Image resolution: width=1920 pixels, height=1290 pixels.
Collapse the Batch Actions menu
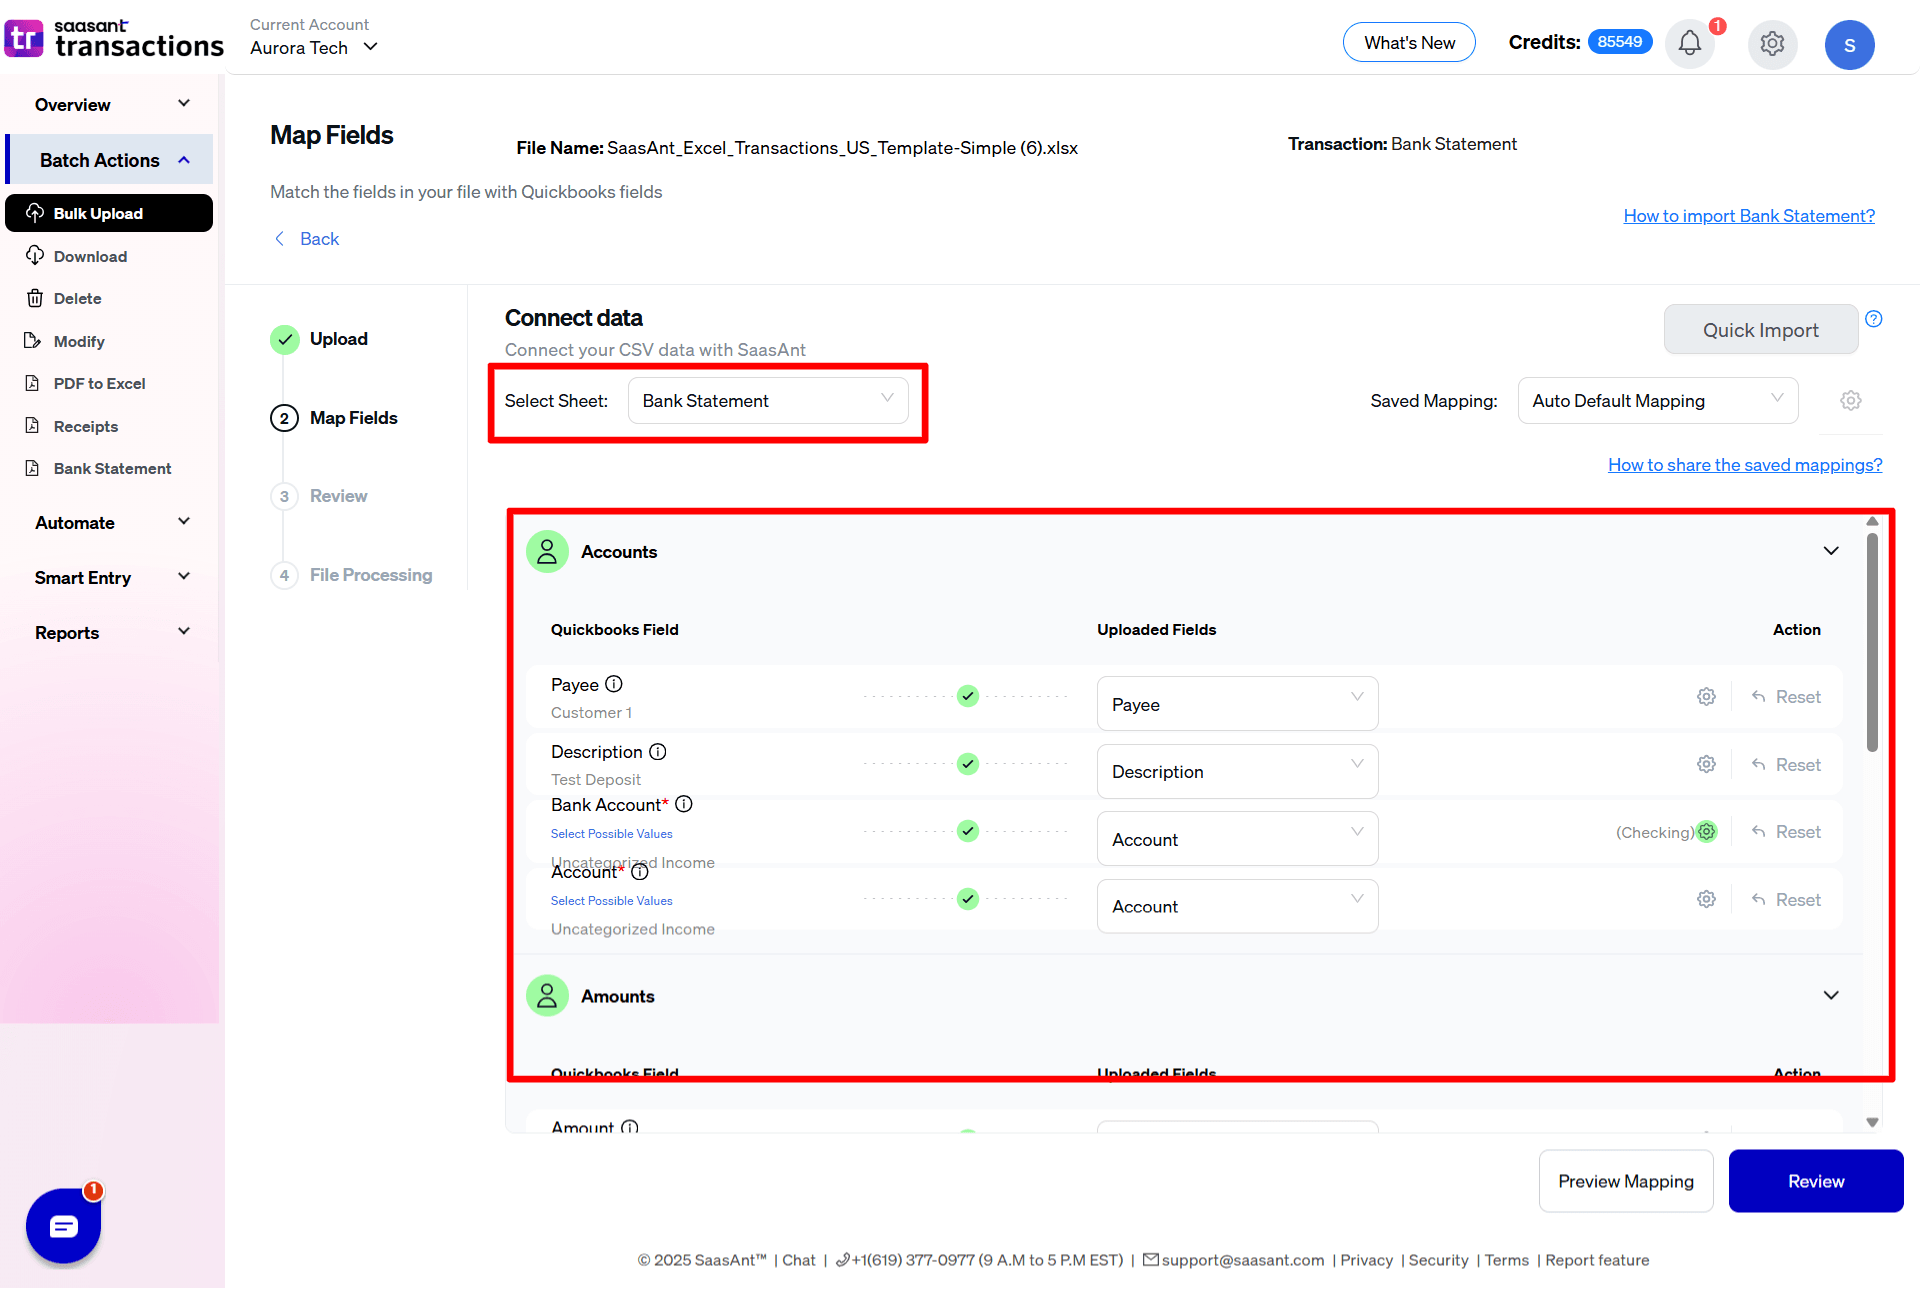tap(110, 160)
